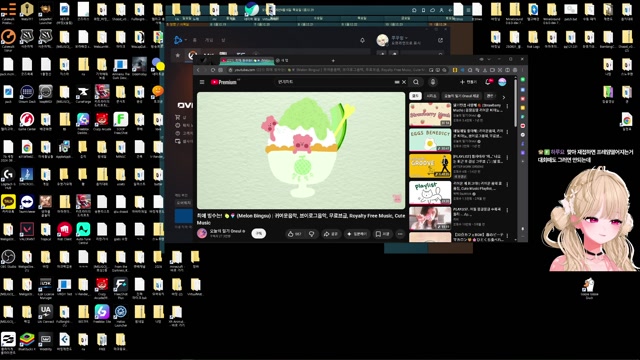Open Chrome shortcut on right desktop edge
This screenshot has height=360, width=640.
(x=627, y=122)
